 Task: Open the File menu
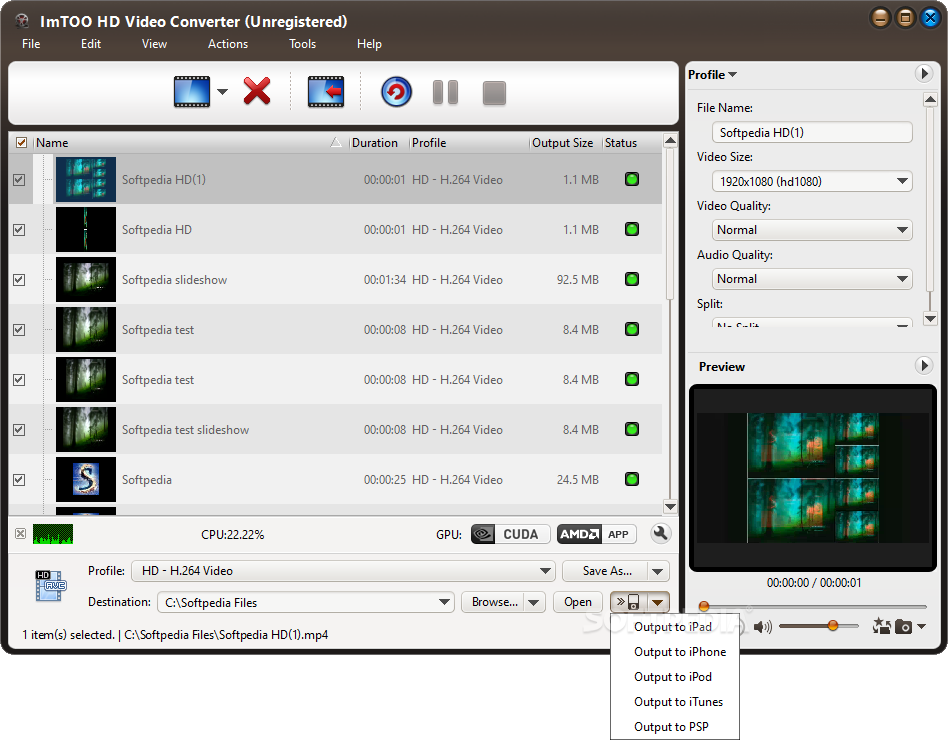[x=31, y=44]
